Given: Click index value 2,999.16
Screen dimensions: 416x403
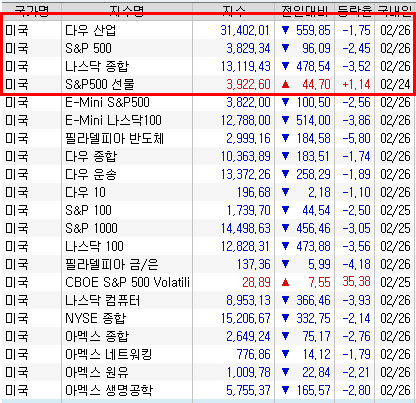Looking at the screenshot, I should [248, 138].
